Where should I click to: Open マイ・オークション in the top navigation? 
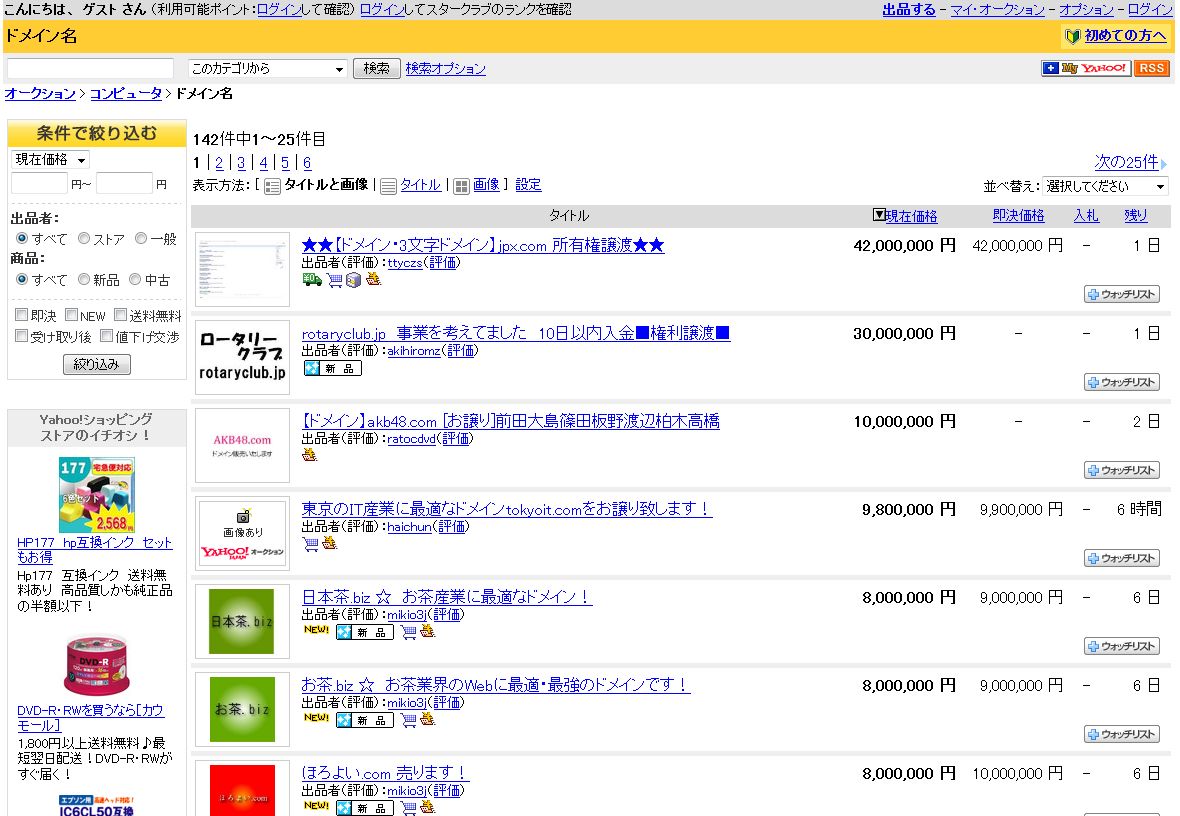point(997,10)
